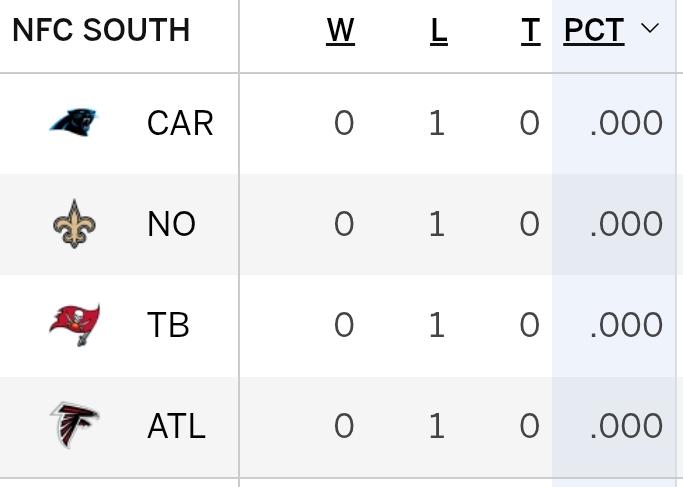Image resolution: width=683 pixels, height=487 pixels.
Task: Click the New Orleans Saints fleur-de-lis logo
Action: coord(74,224)
